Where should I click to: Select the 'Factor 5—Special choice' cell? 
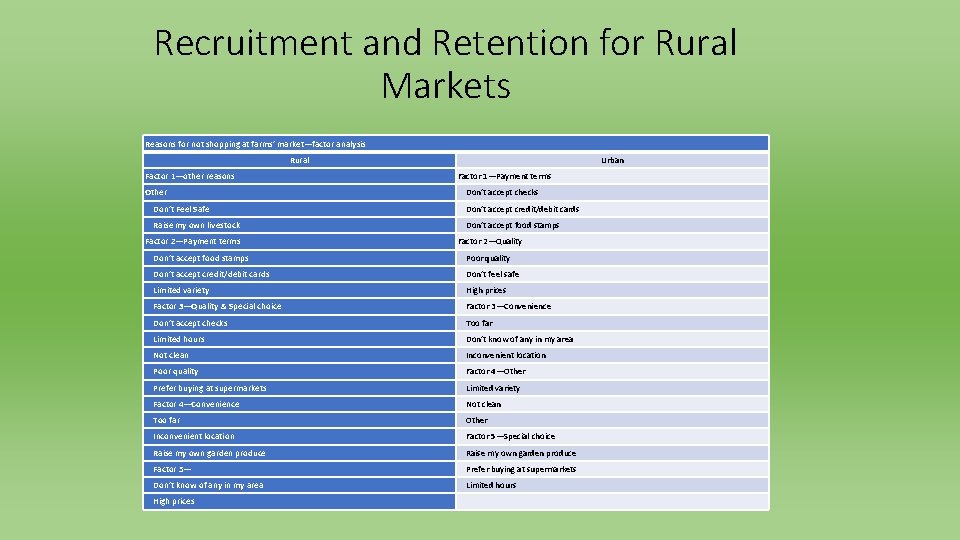612,437
